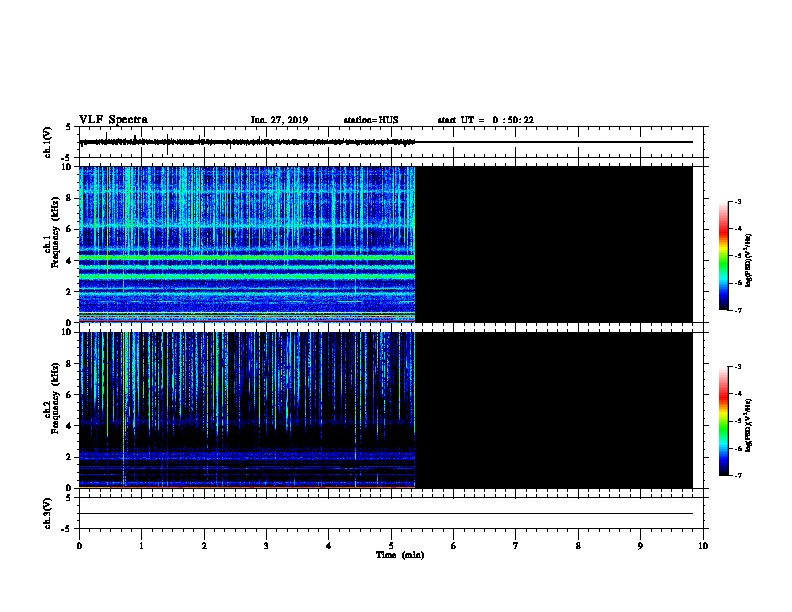Click the ch.1 frequency tick "4"

point(69,261)
